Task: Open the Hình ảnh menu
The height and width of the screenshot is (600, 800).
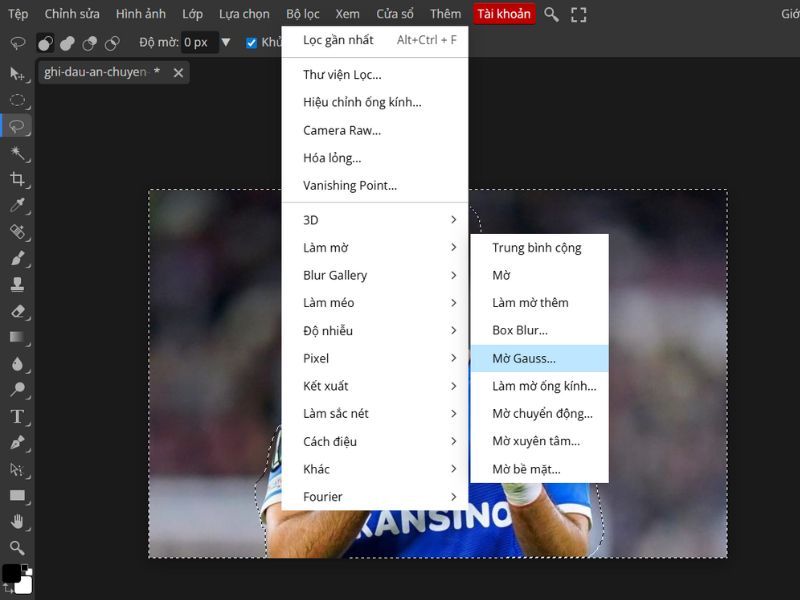Action: coord(141,14)
